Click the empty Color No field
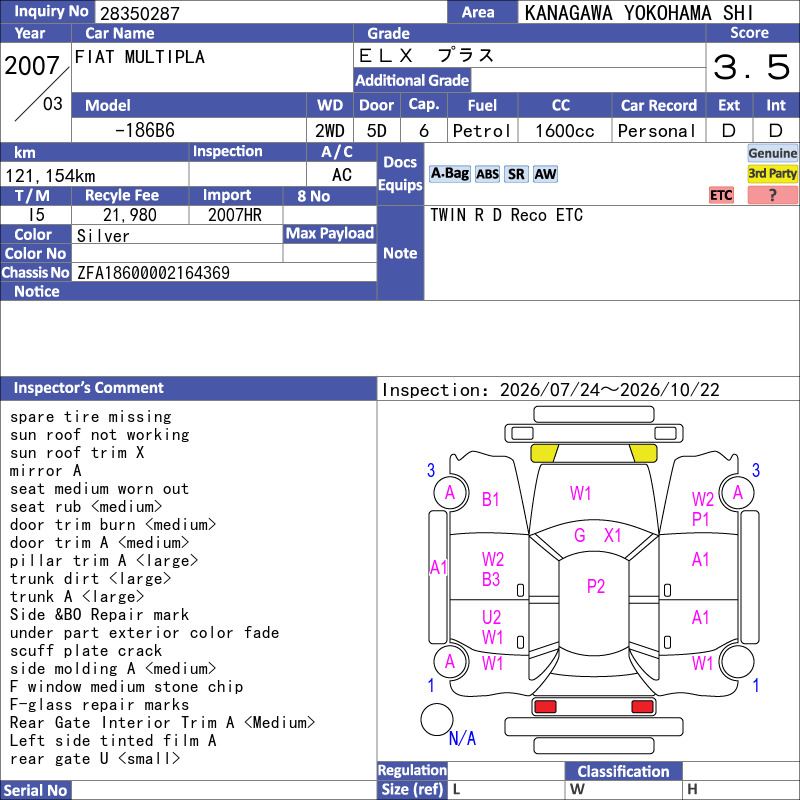 coord(177,254)
